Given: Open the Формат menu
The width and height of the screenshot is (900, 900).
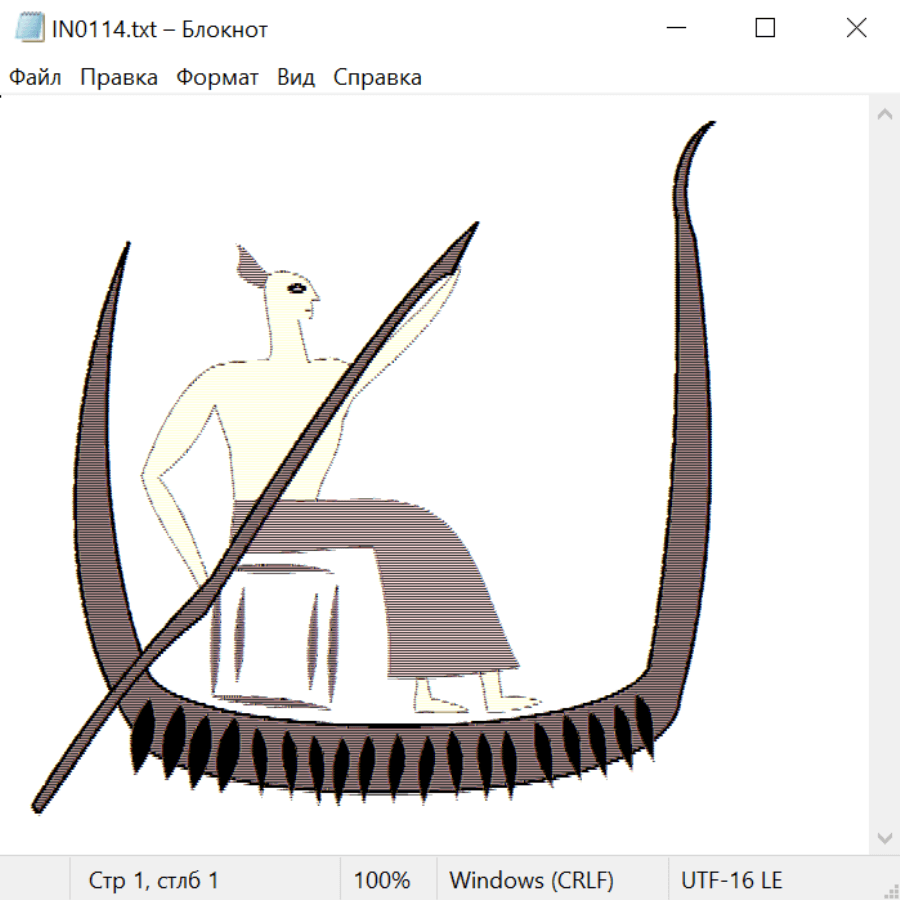Looking at the screenshot, I should pos(217,78).
